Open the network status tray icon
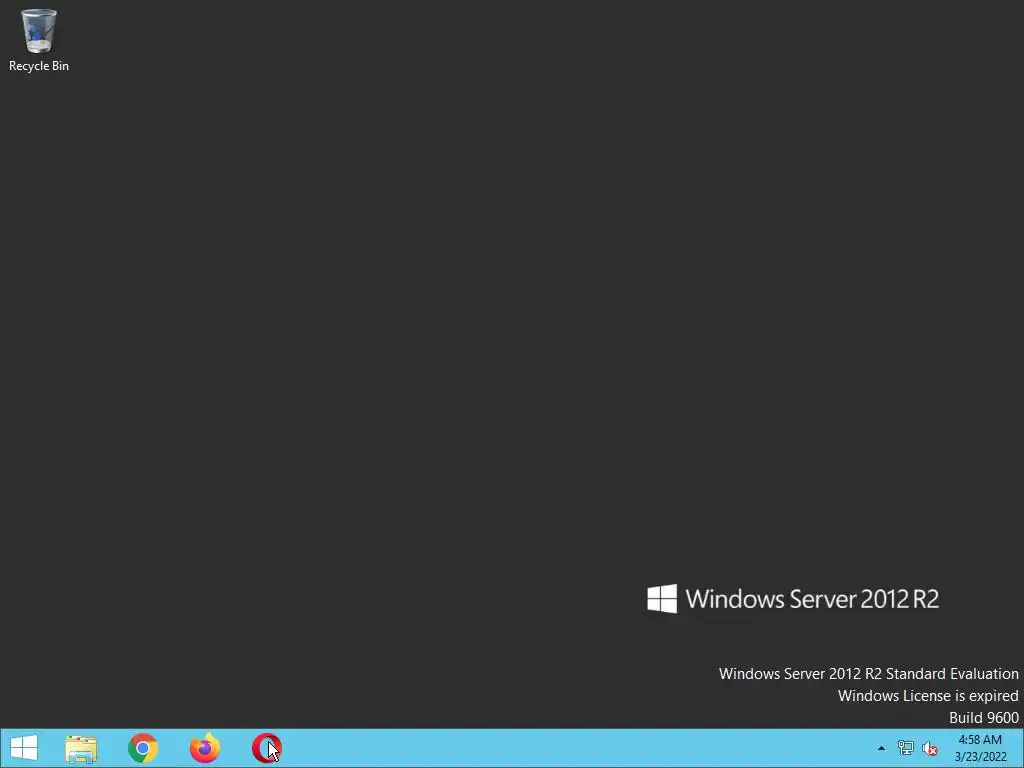The image size is (1024, 768). (905, 748)
